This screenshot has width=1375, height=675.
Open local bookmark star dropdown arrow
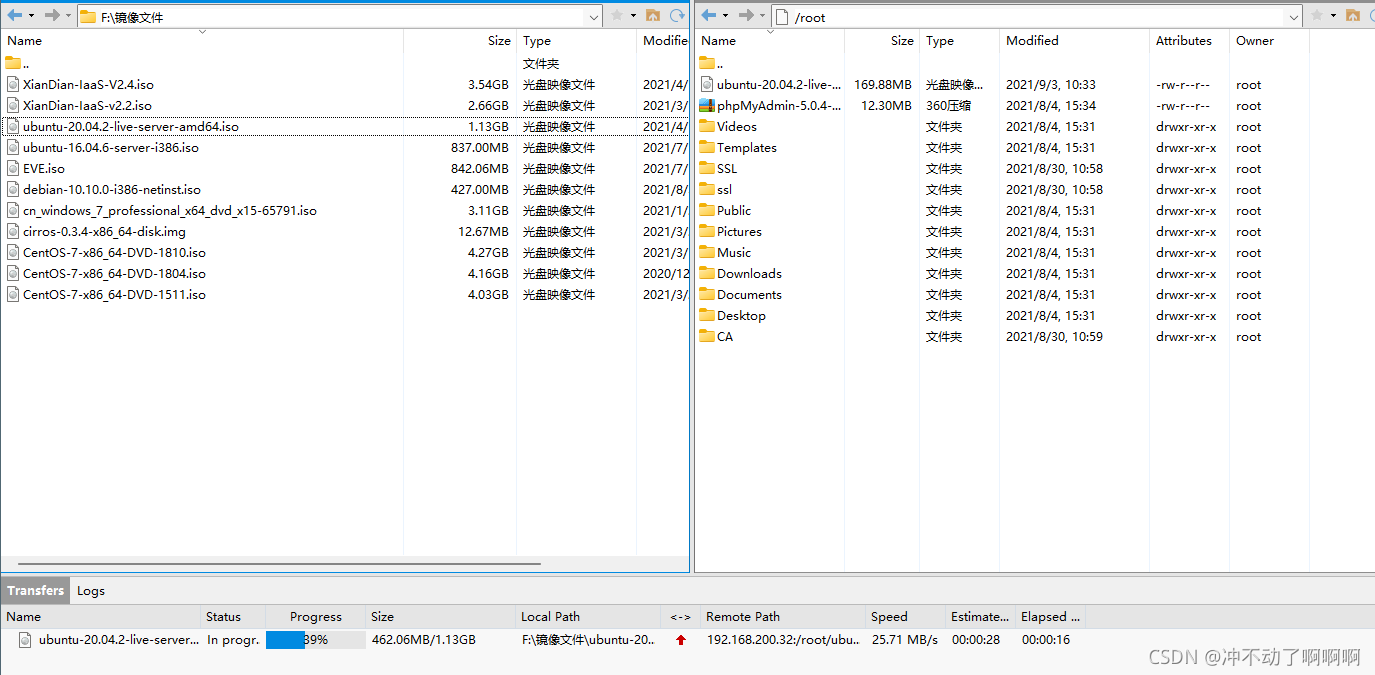pos(633,16)
